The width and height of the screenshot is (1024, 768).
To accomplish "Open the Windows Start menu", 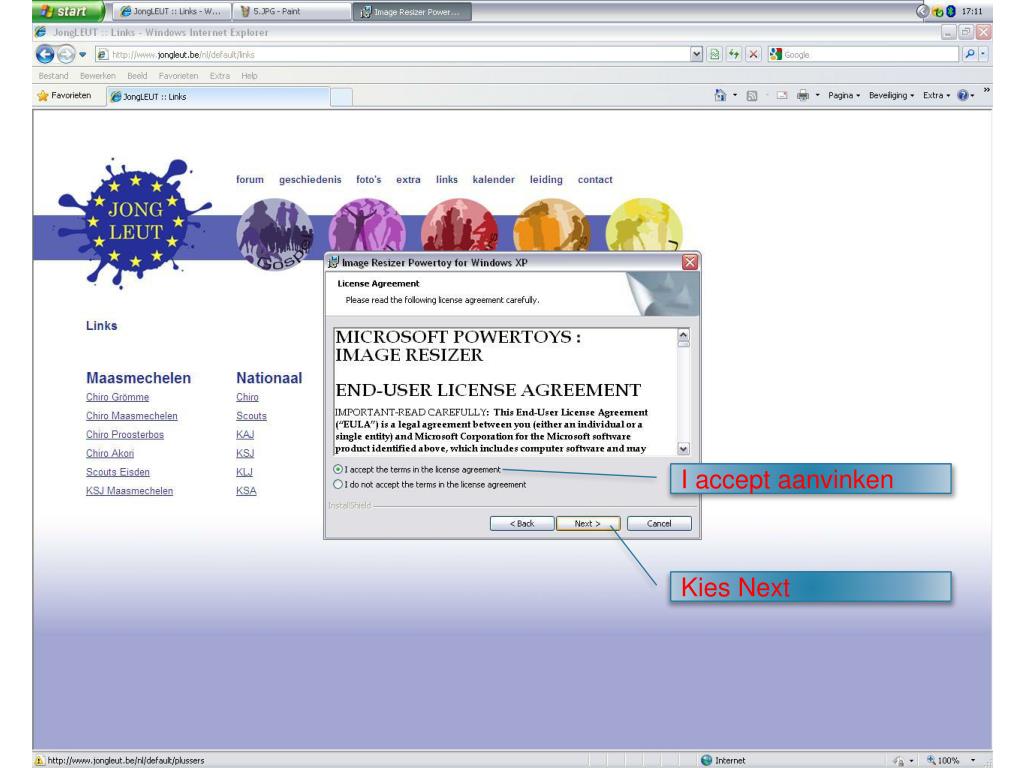I will (67, 11).
